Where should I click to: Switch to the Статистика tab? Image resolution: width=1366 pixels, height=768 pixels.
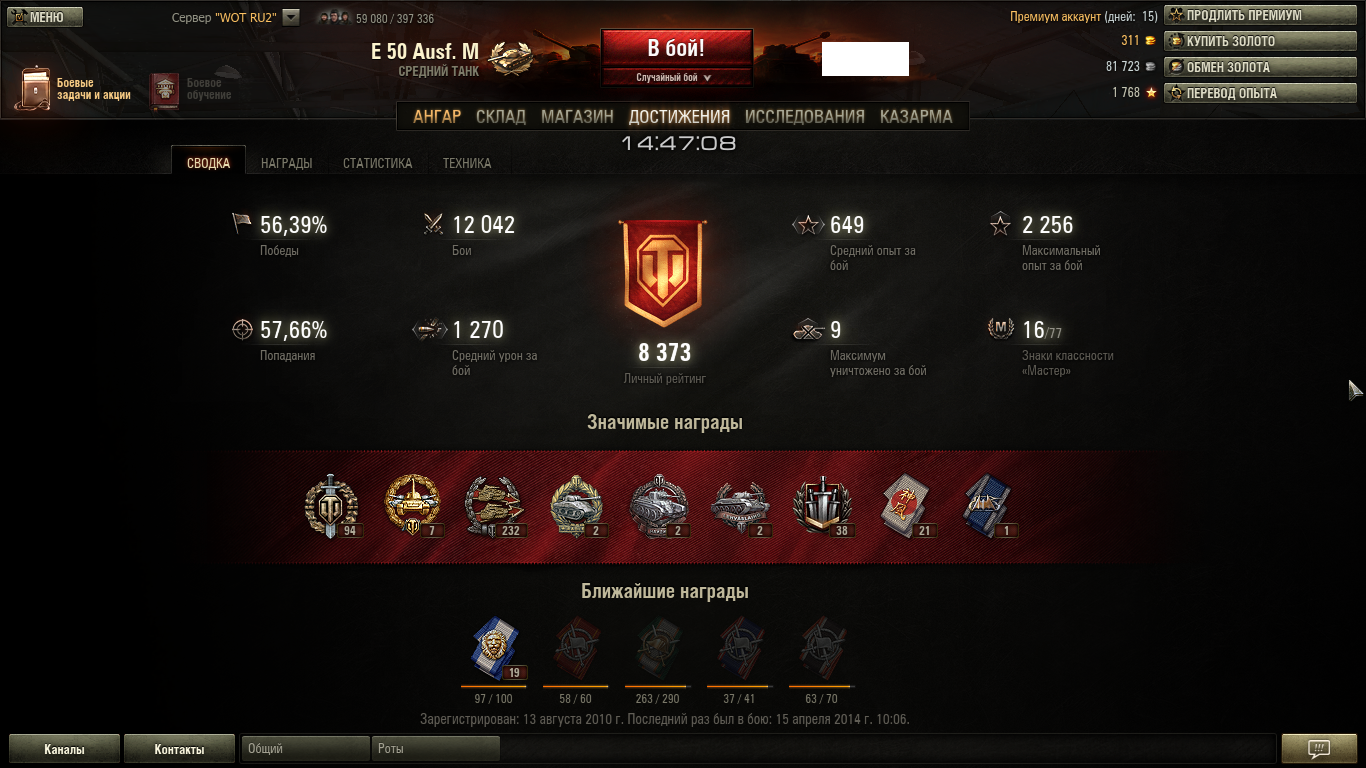[377, 163]
